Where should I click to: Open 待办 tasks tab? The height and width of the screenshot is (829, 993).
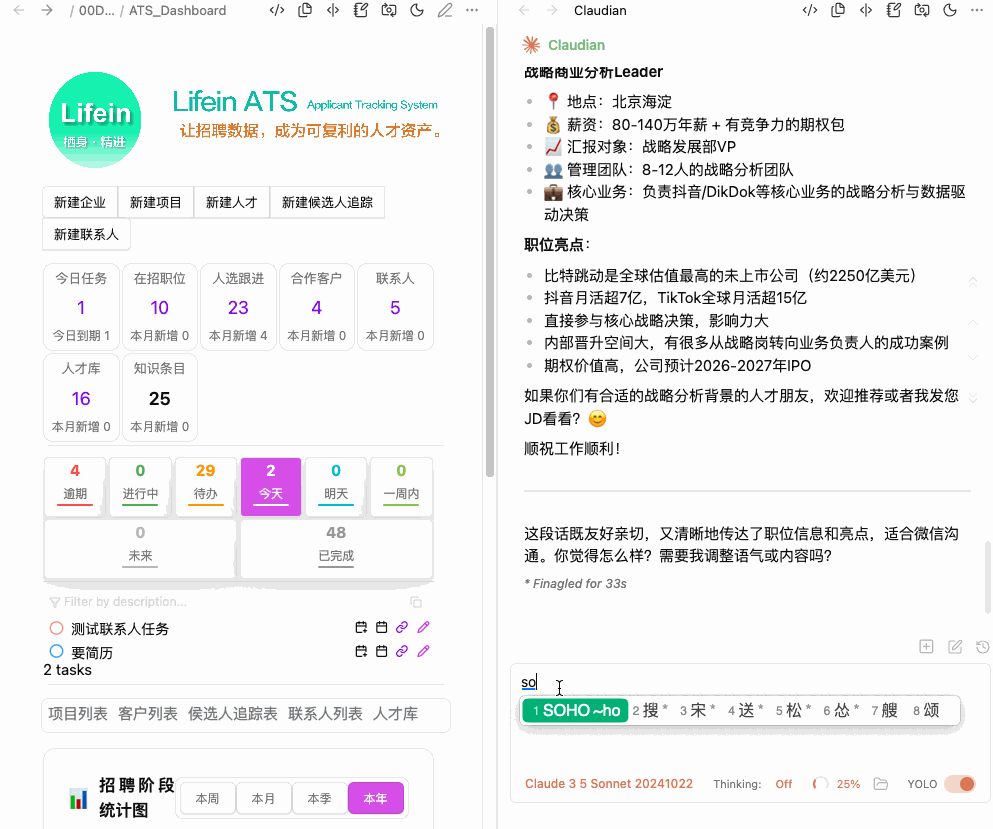point(205,486)
